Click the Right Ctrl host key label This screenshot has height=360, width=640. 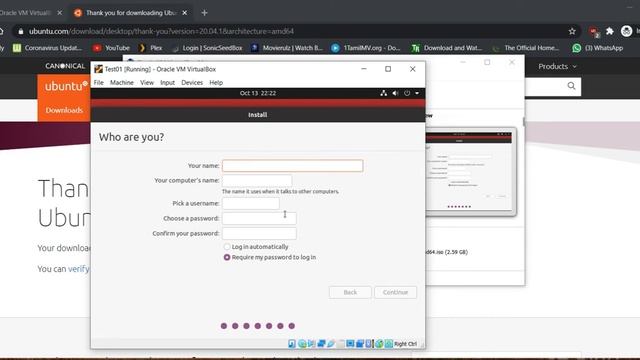pyautogui.click(x=405, y=344)
